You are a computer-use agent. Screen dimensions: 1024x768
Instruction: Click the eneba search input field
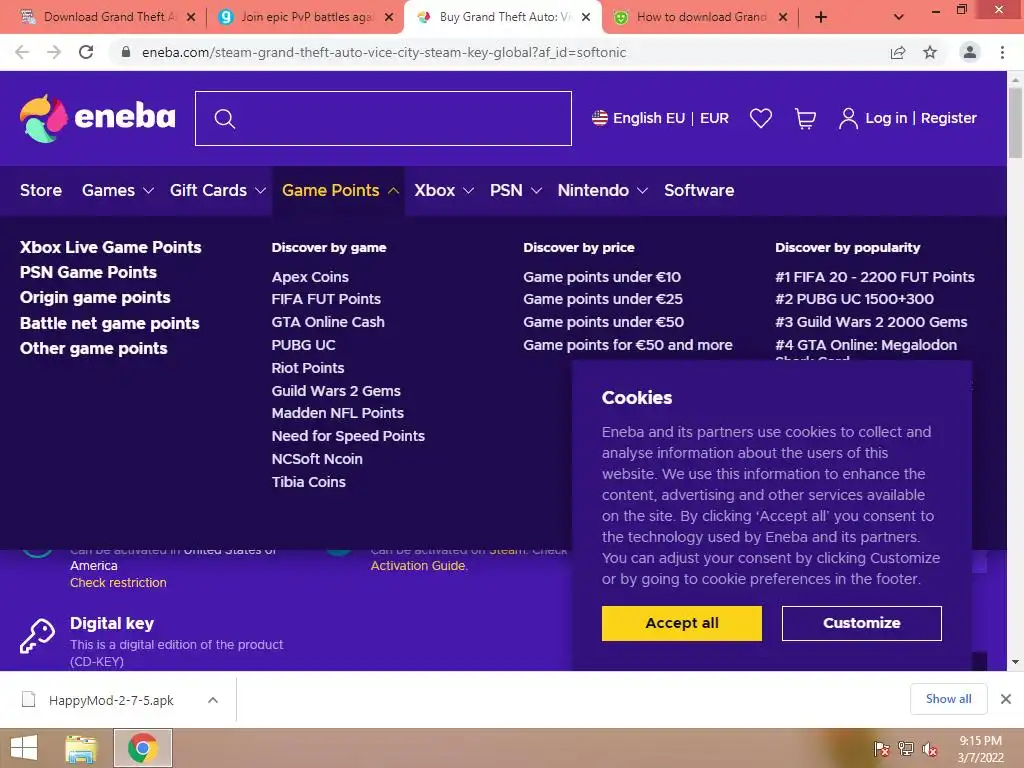tap(383, 118)
